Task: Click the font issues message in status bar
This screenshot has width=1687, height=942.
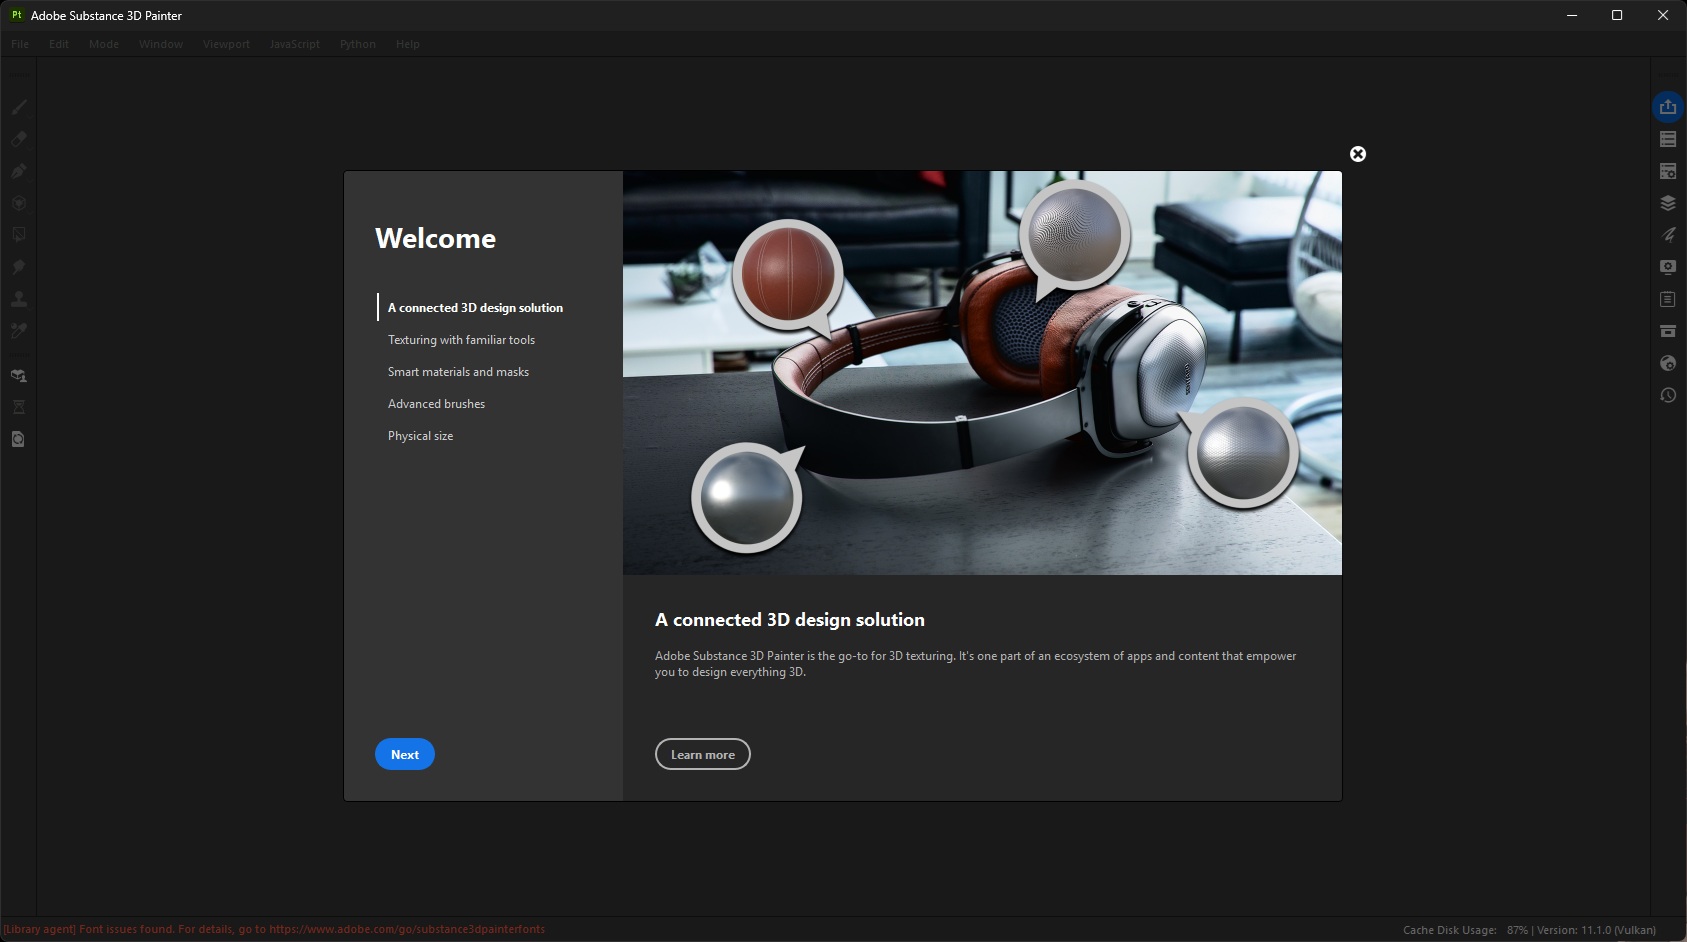Action: [275, 929]
